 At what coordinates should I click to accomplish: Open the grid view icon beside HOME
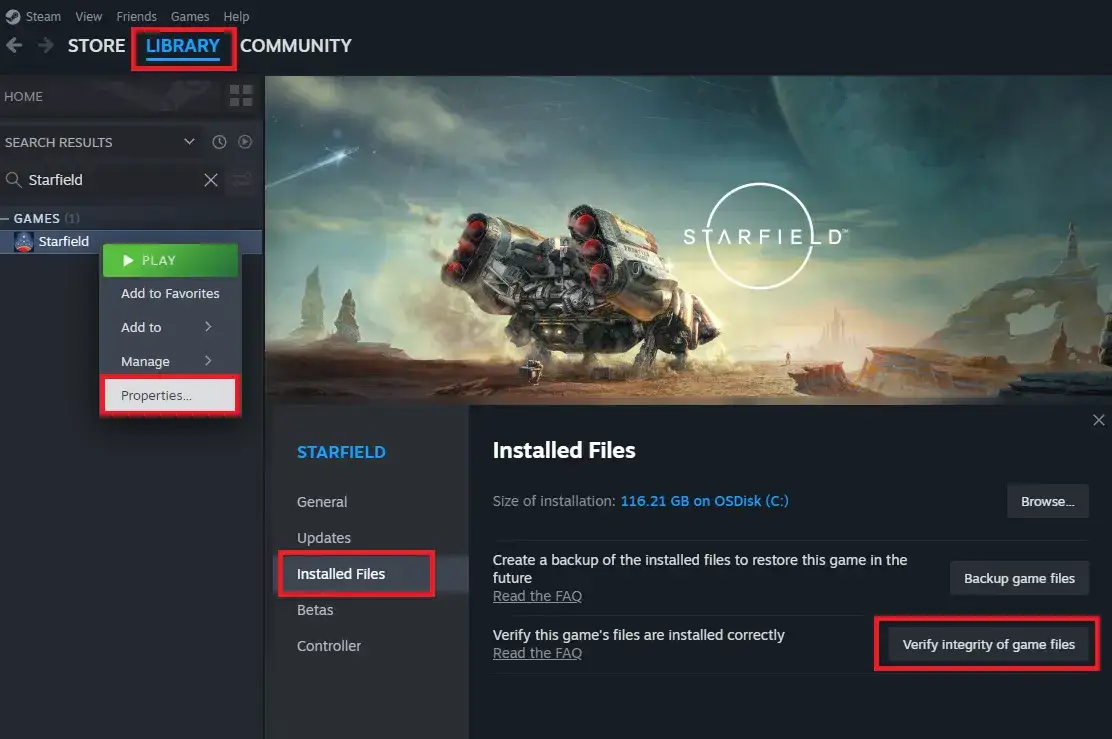pos(240,95)
